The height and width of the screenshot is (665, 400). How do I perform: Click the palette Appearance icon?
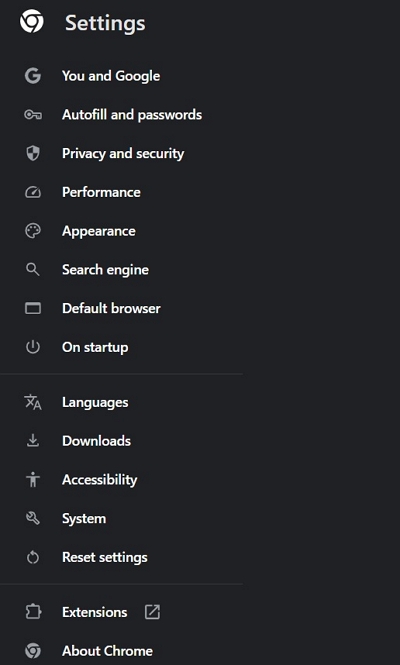pyautogui.click(x=33, y=231)
